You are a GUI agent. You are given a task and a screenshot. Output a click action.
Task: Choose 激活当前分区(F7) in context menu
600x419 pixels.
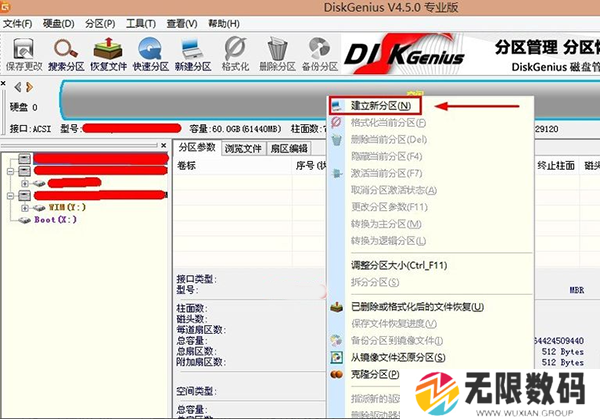coord(386,173)
